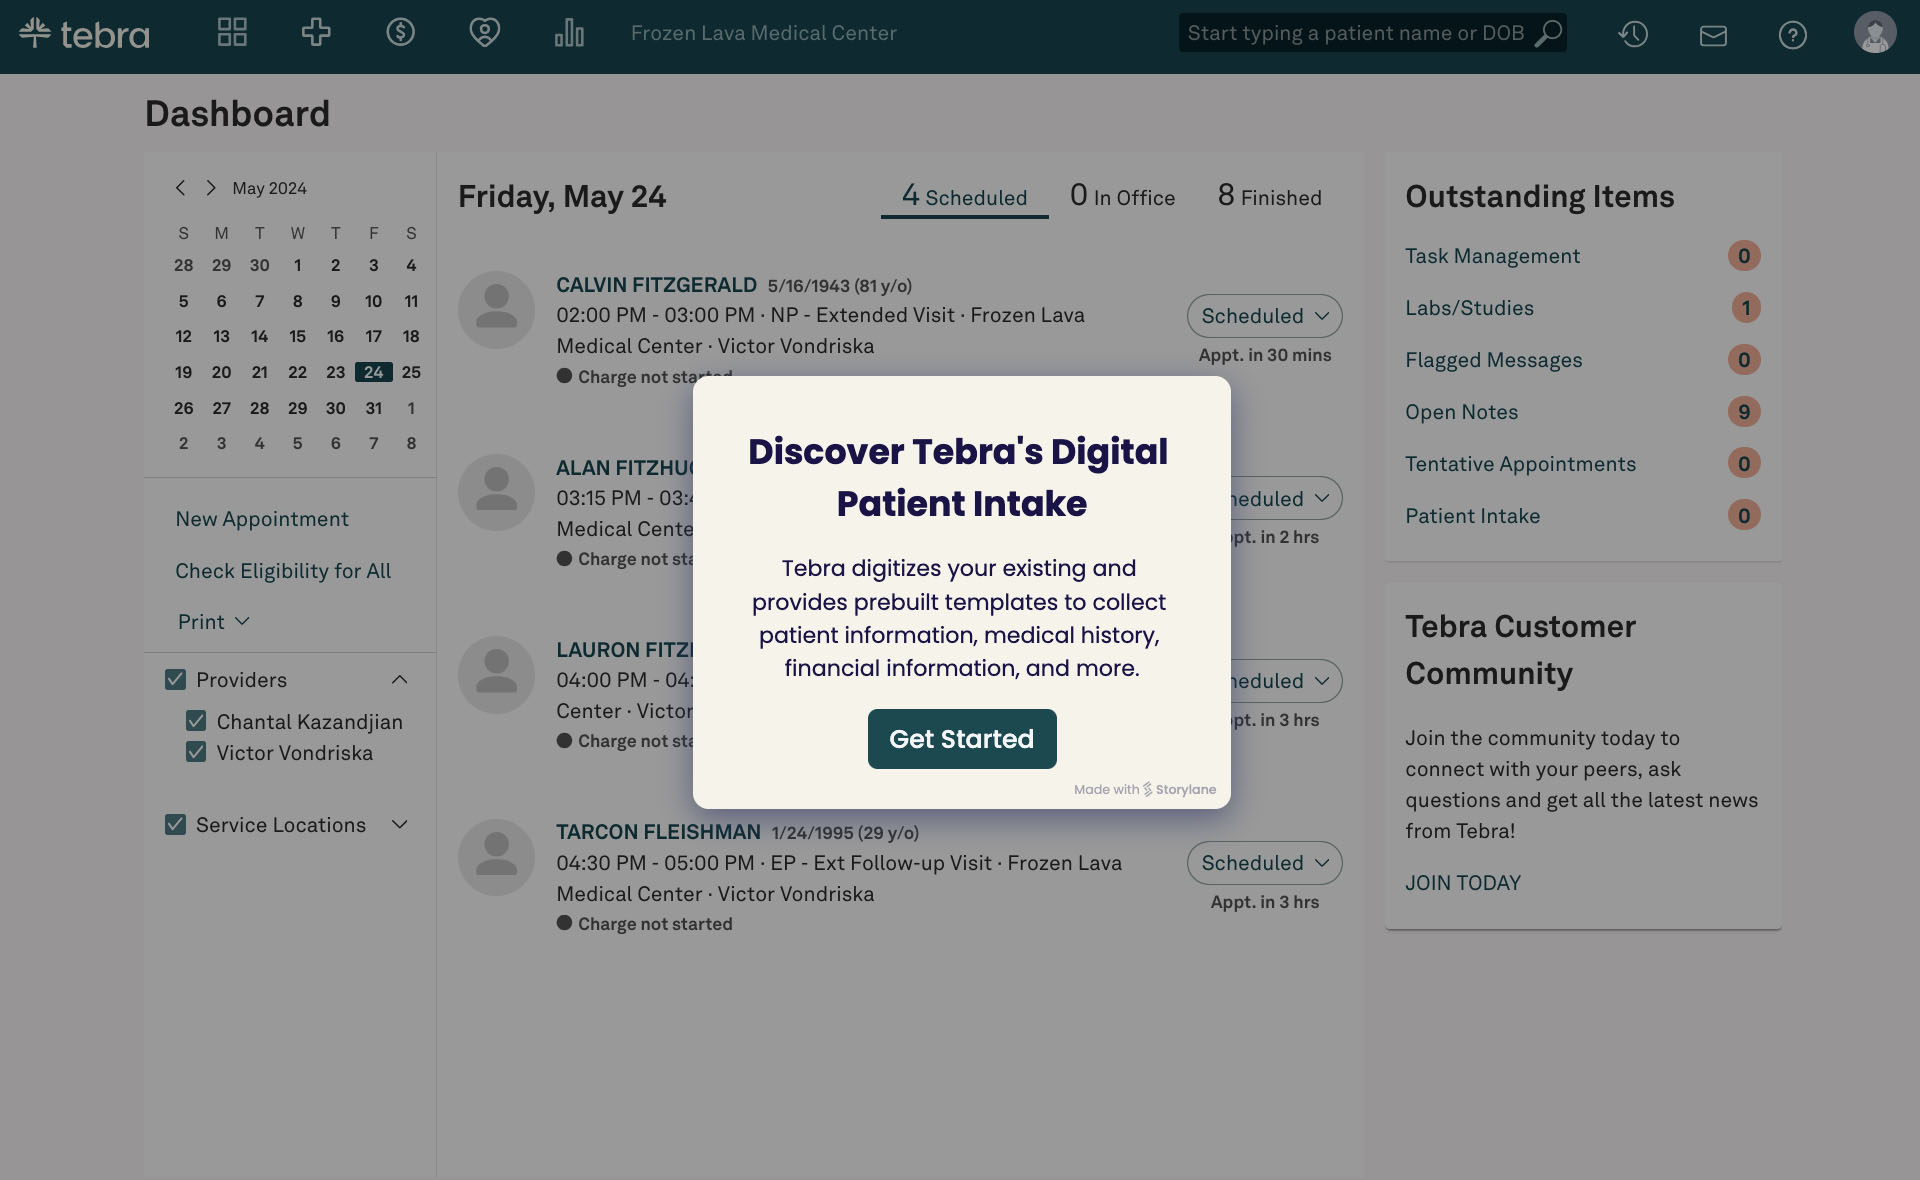Click Tarcon Fleishman's Charge not started status

(x=645, y=924)
